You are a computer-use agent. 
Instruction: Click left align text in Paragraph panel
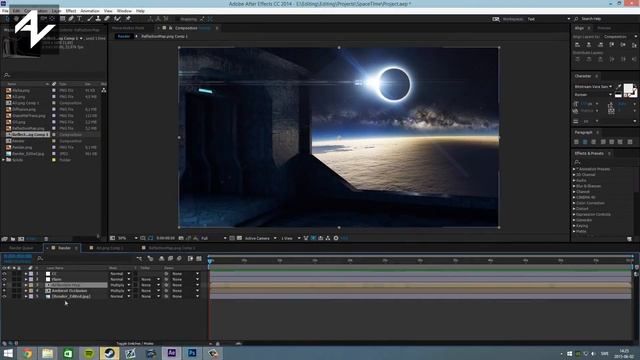[x=576, y=142]
